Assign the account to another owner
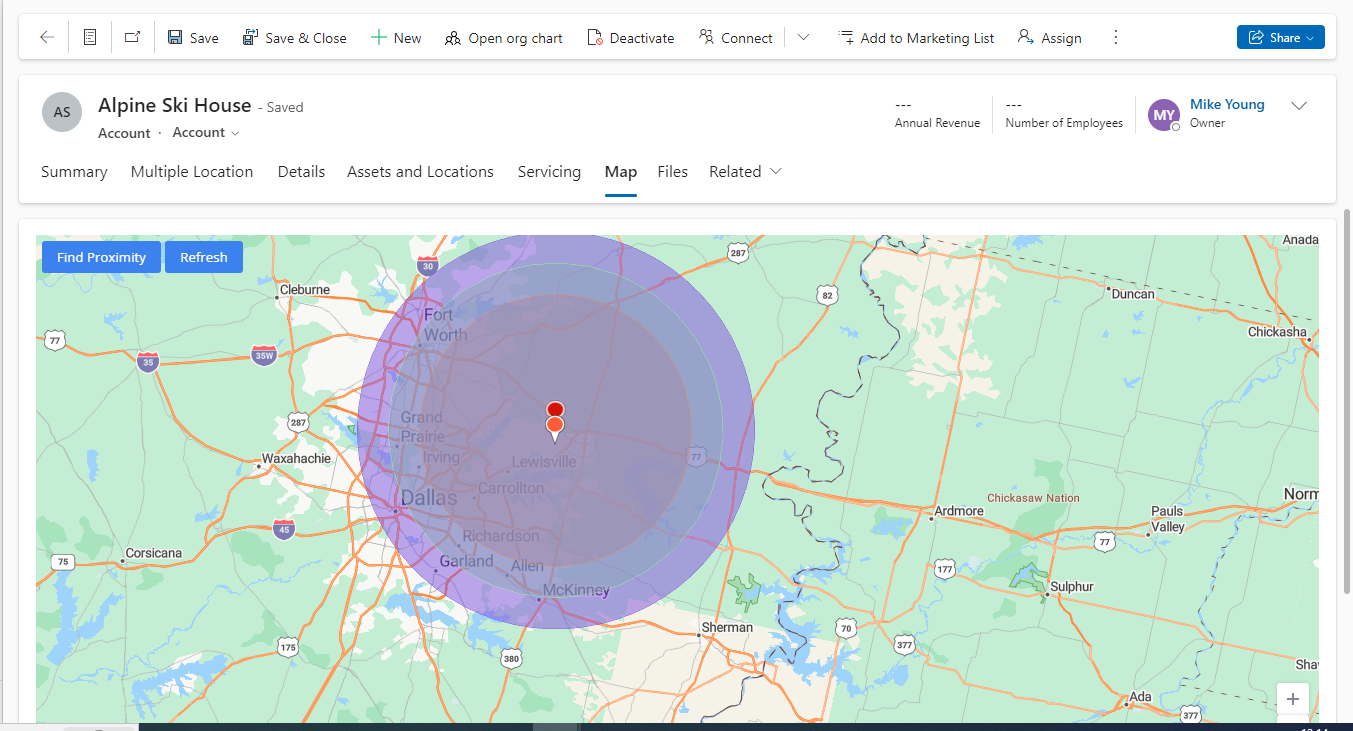The height and width of the screenshot is (731, 1353). coord(1050,38)
